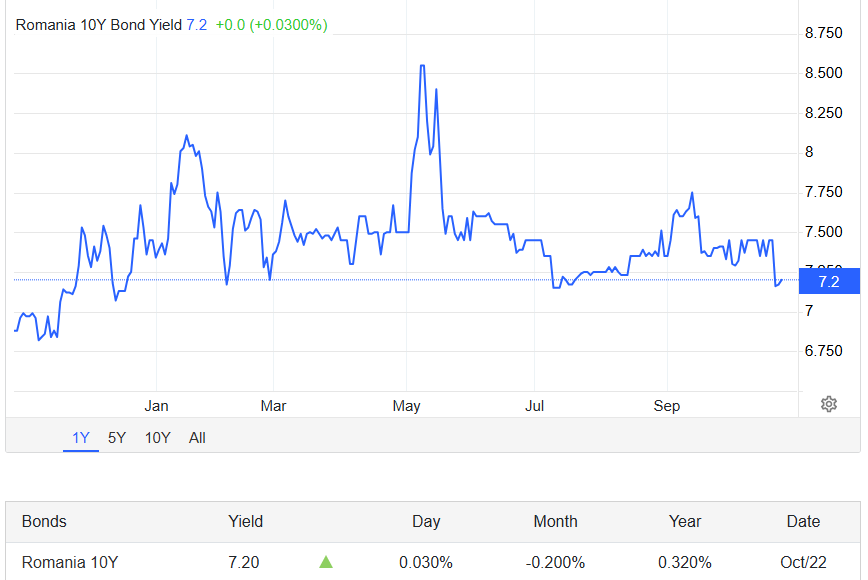
Task: Open the Romania 10Y bond link
Action: (x=70, y=562)
